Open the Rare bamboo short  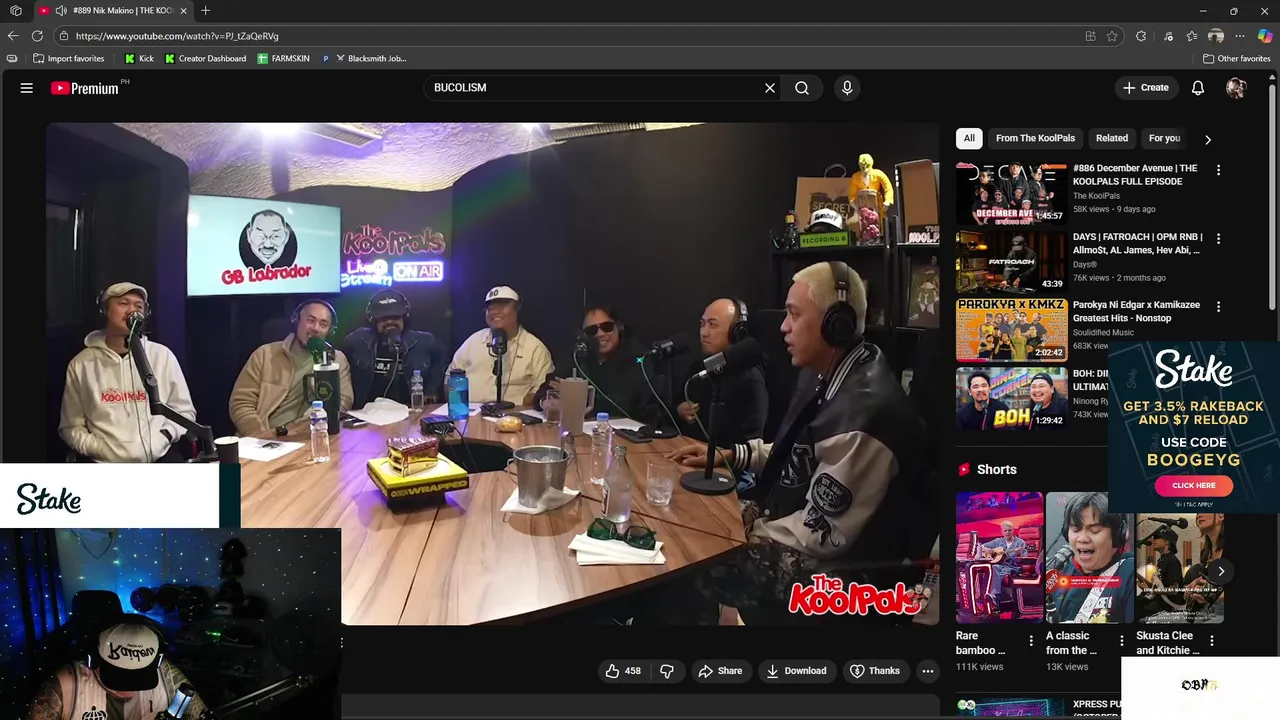coord(999,557)
